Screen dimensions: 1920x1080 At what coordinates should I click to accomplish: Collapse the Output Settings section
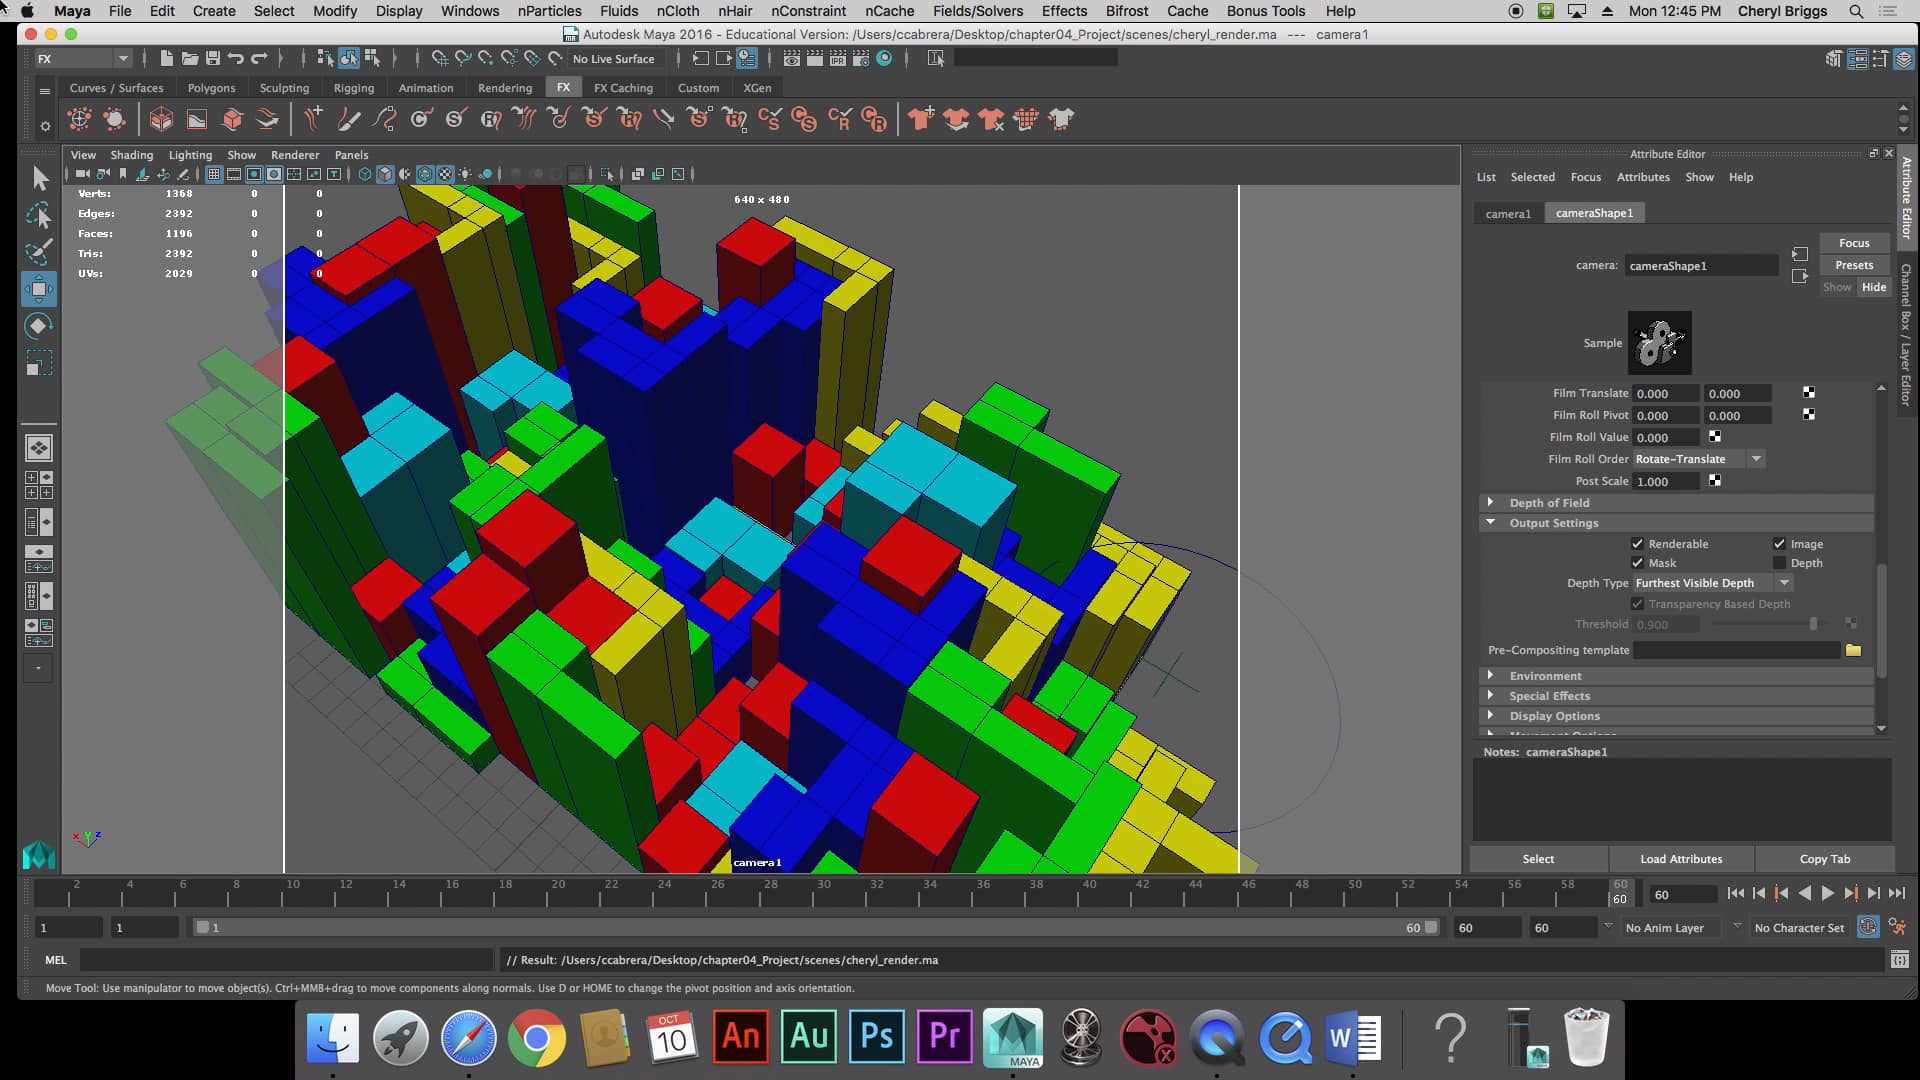(1491, 523)
